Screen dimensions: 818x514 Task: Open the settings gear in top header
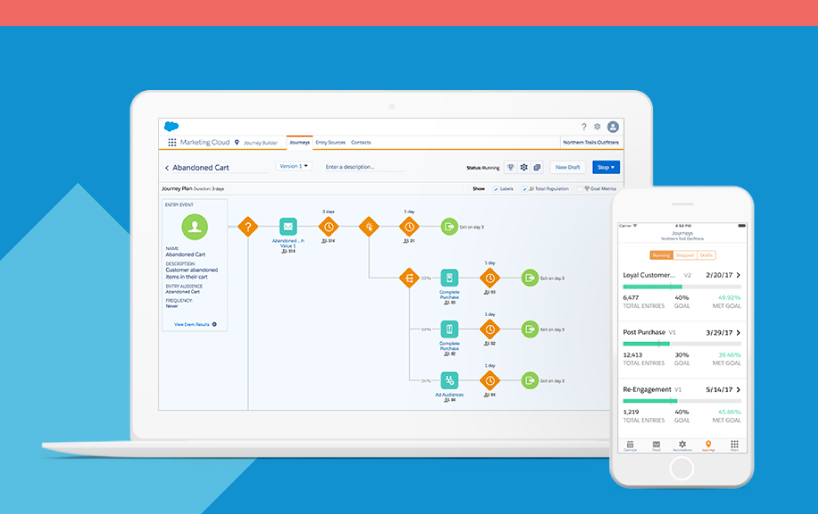[x=597, y=126]
